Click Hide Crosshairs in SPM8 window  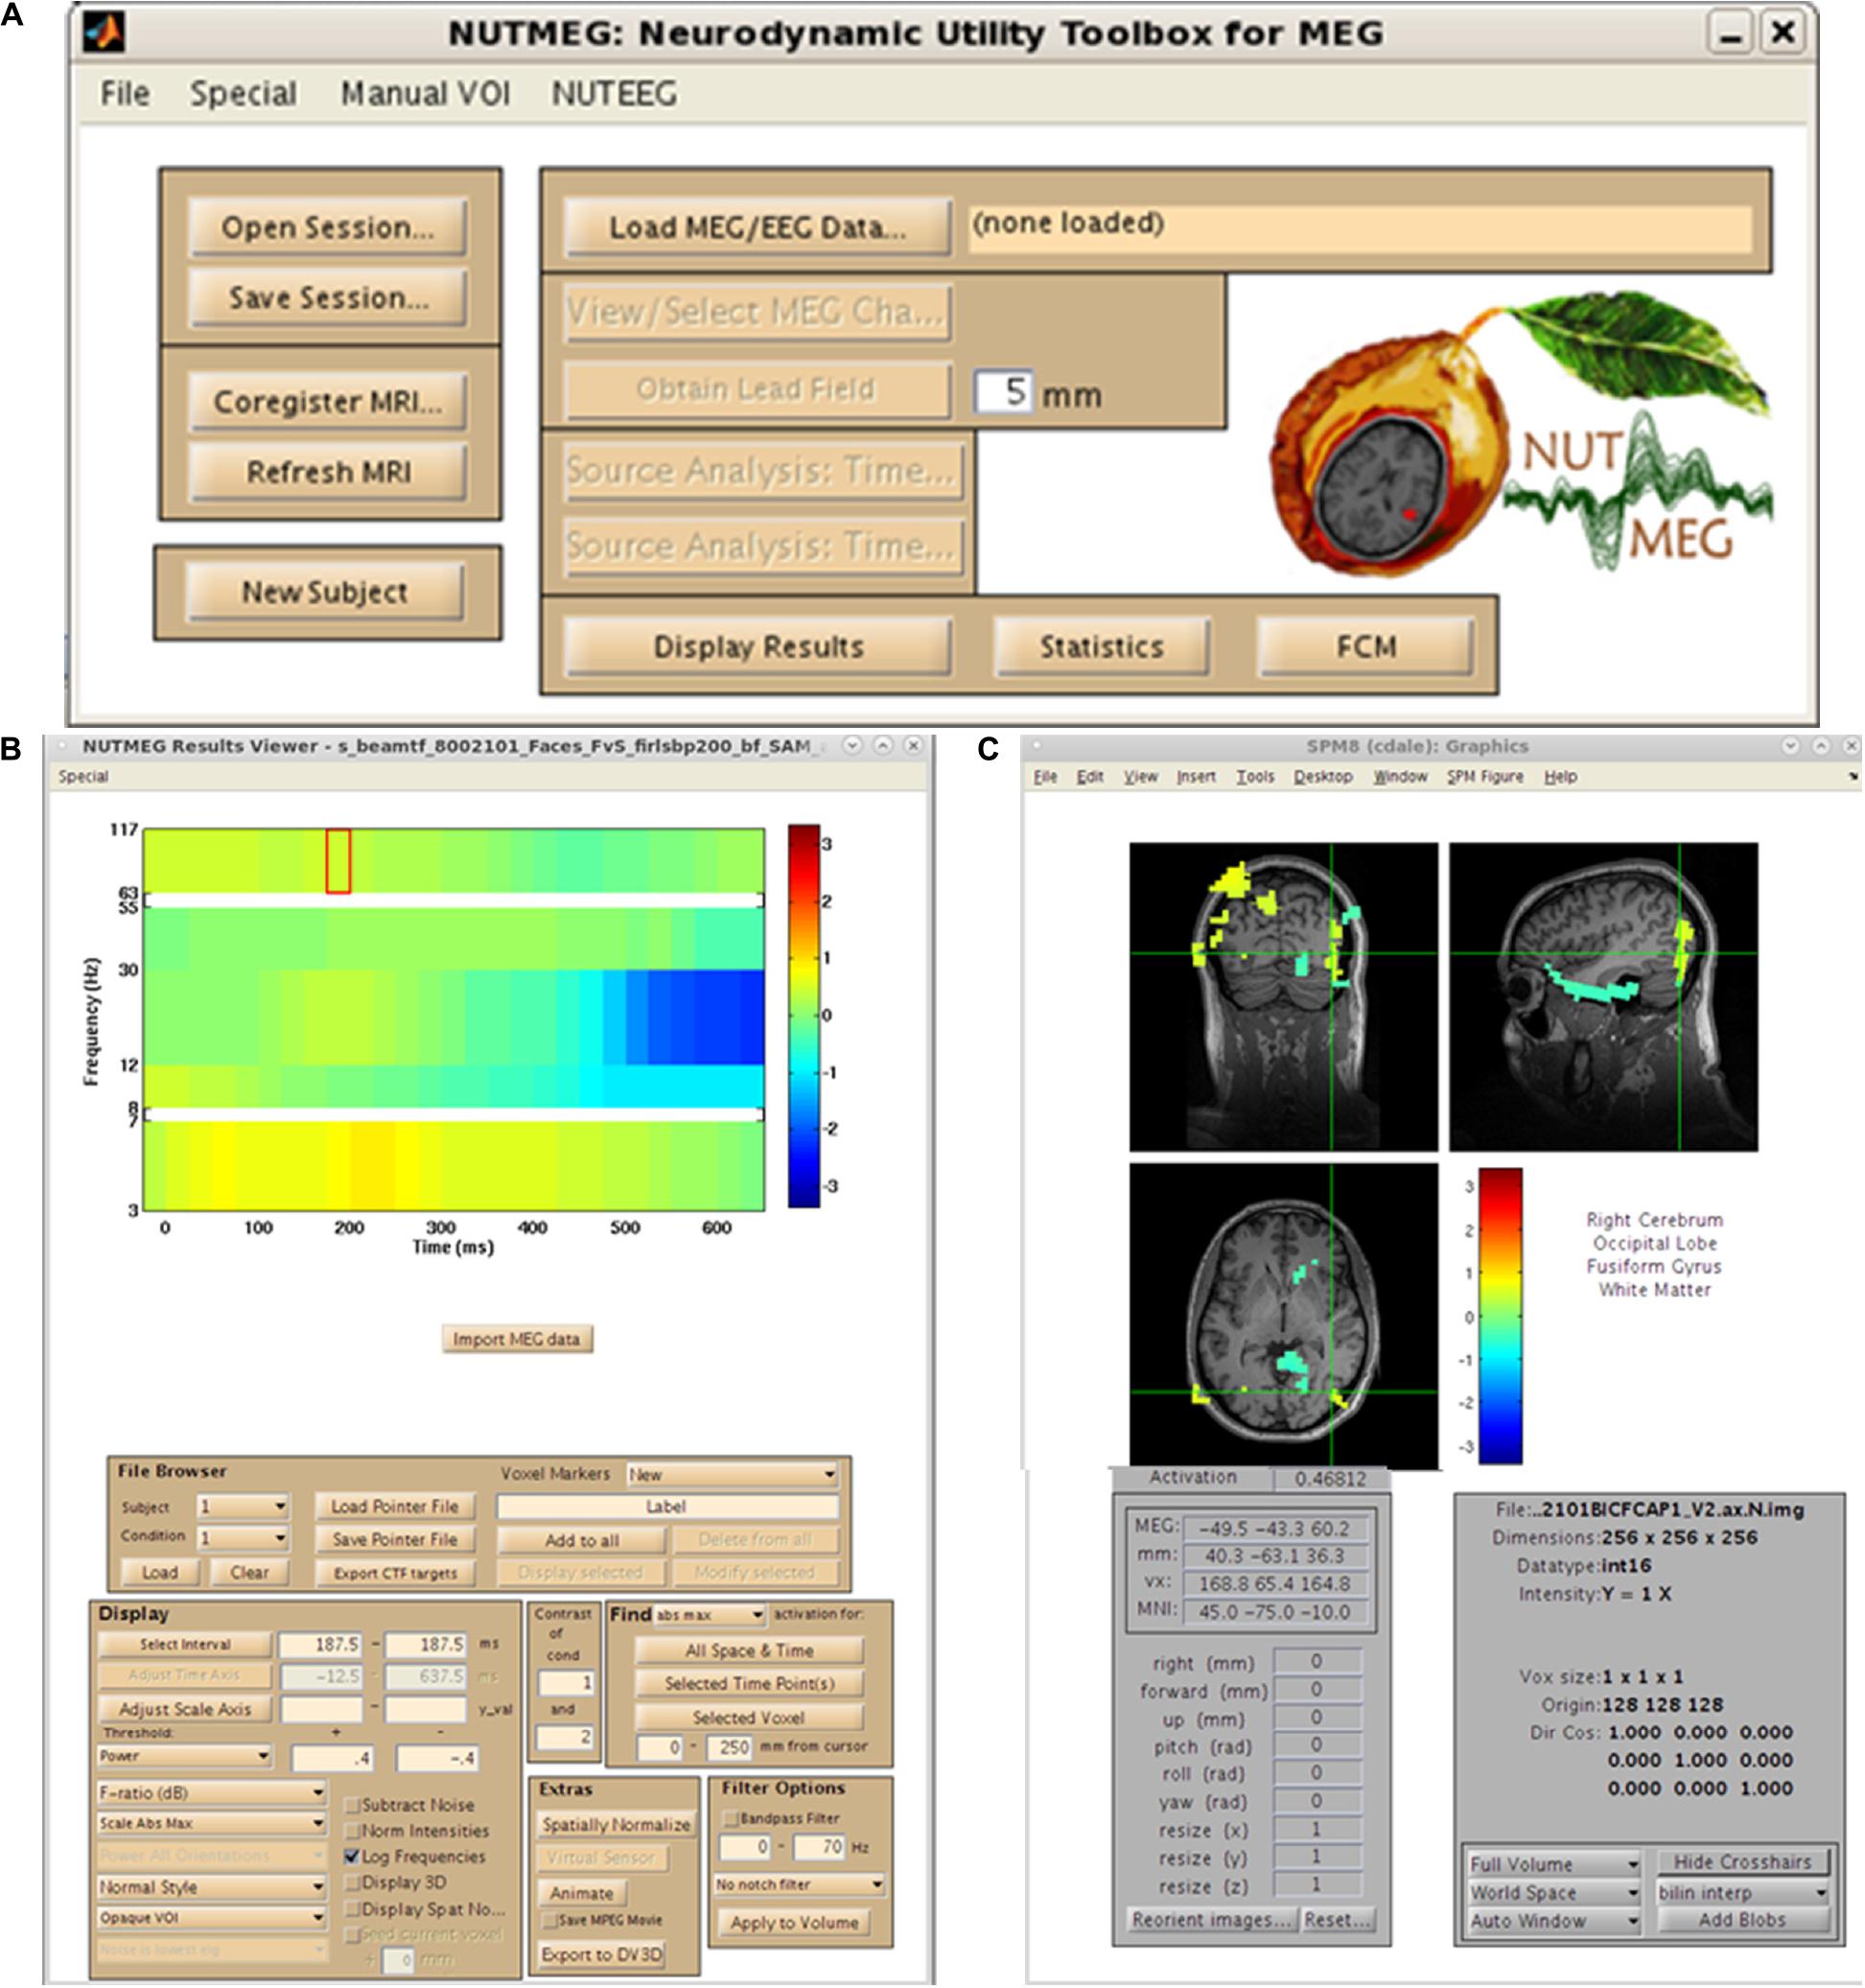coord(1742,1862)
